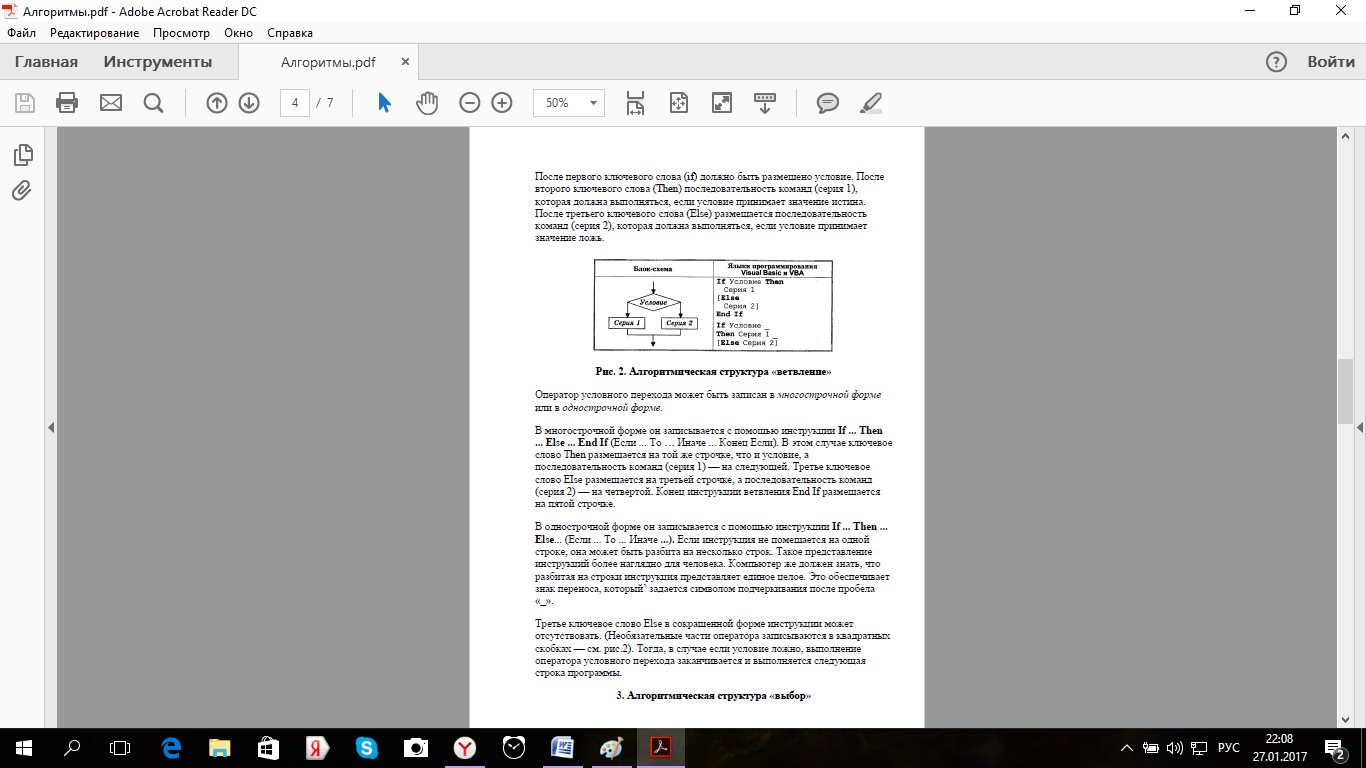Switch to the Главная tab

46,62
